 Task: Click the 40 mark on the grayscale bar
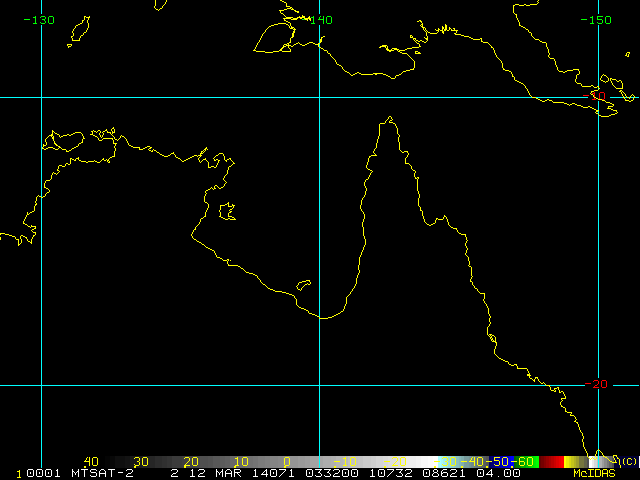91,461
